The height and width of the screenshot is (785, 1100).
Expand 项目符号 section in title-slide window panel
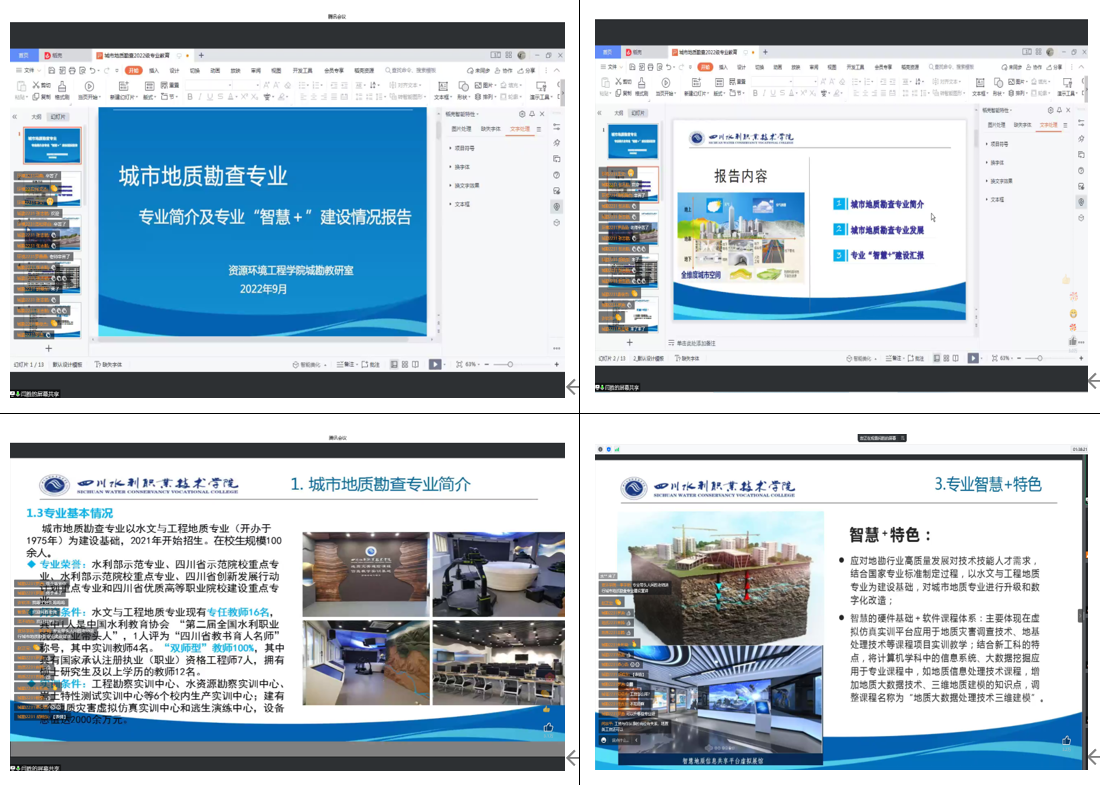coord(462,148)
